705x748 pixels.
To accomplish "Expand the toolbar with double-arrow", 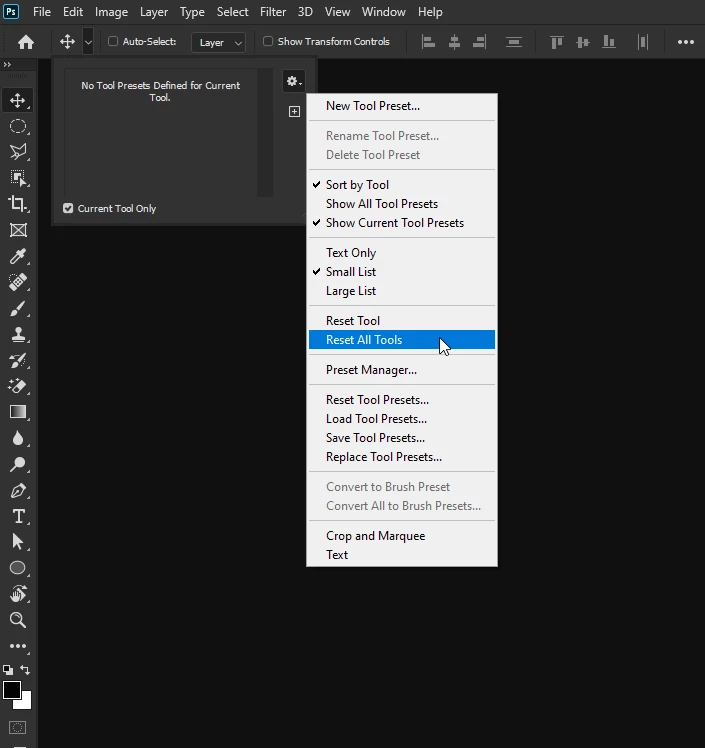I will click(7, 64).
